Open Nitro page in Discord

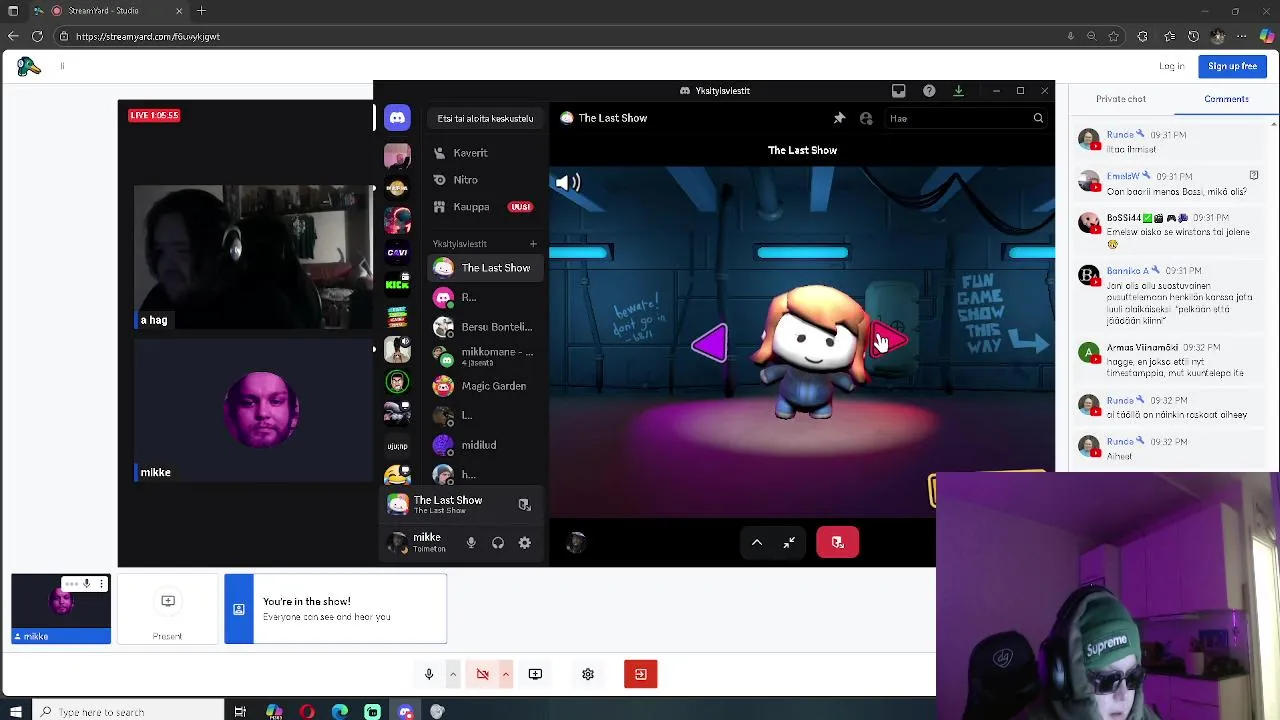[487, 180]
